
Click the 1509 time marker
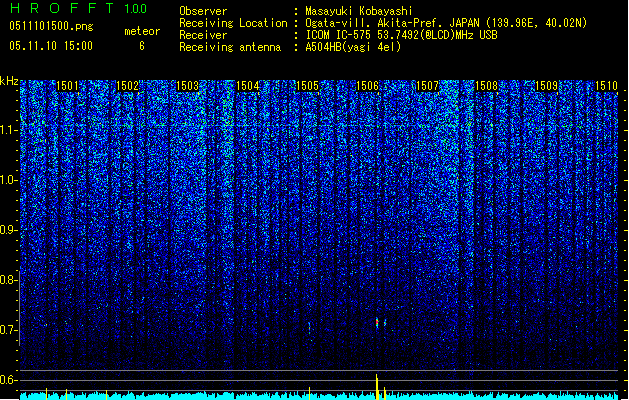pos(547,86)
